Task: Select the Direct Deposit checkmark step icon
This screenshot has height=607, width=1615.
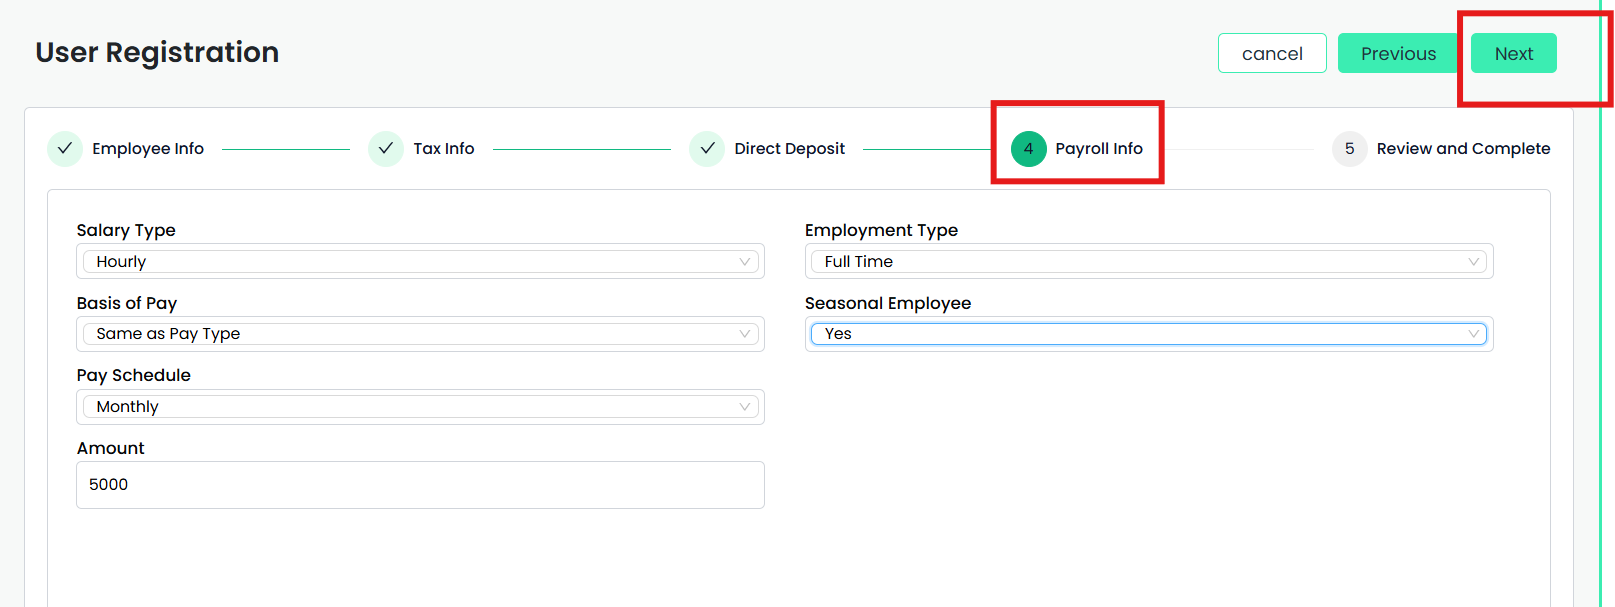Action: (x=707, y=148)
